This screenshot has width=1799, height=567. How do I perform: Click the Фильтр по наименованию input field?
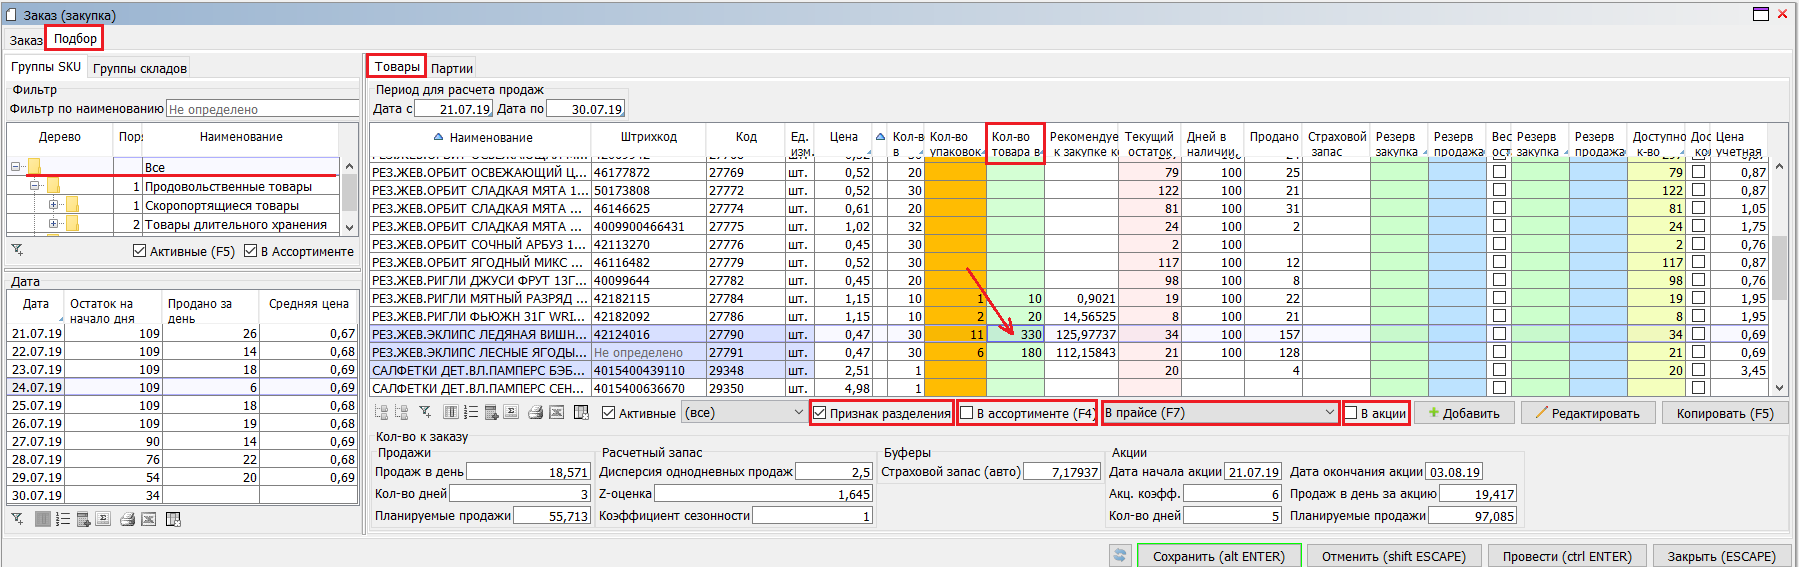262,109
